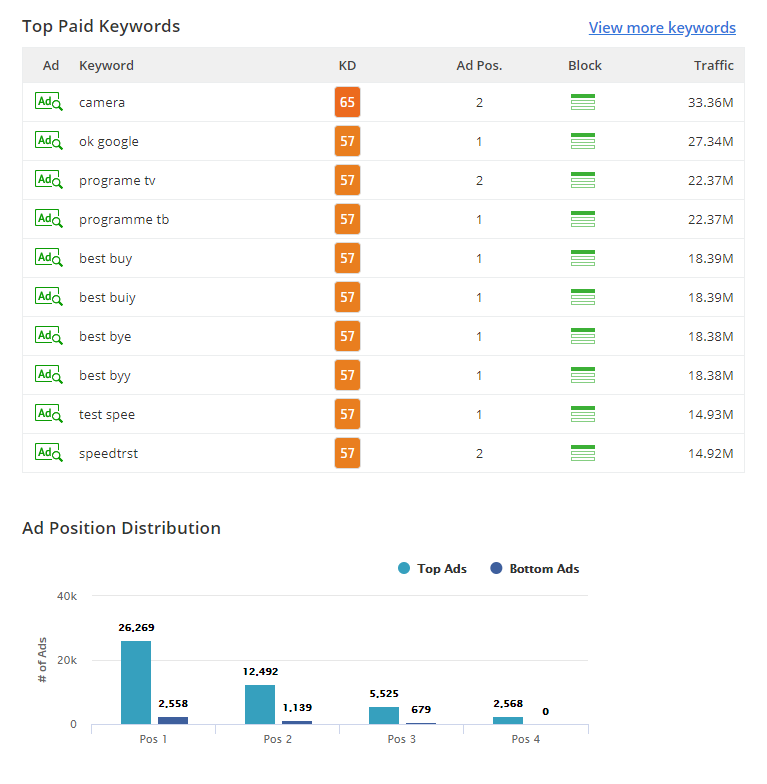
Task: Click the Ad preview icon for camera
Action: pyautogui.click(x=49, y=102)
